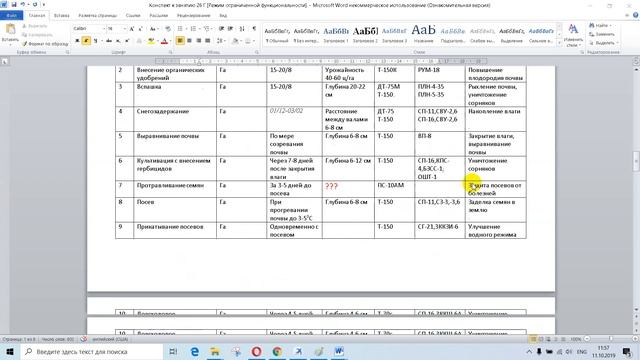Viewport: 640px width, 360px height.
Task: Open Word Help question mark icon
Action: pyautogui.click(x=636, y=15)
